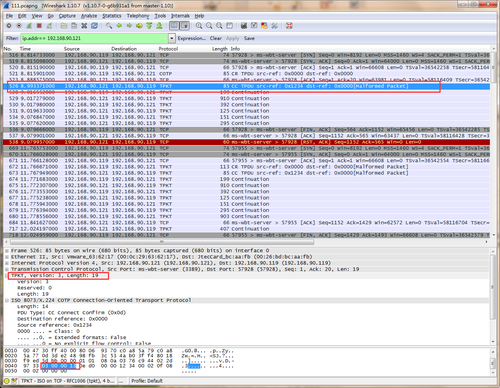This screenshot has height=388, width=500.
Task: Open the File menu
Action: coord(9,16)
